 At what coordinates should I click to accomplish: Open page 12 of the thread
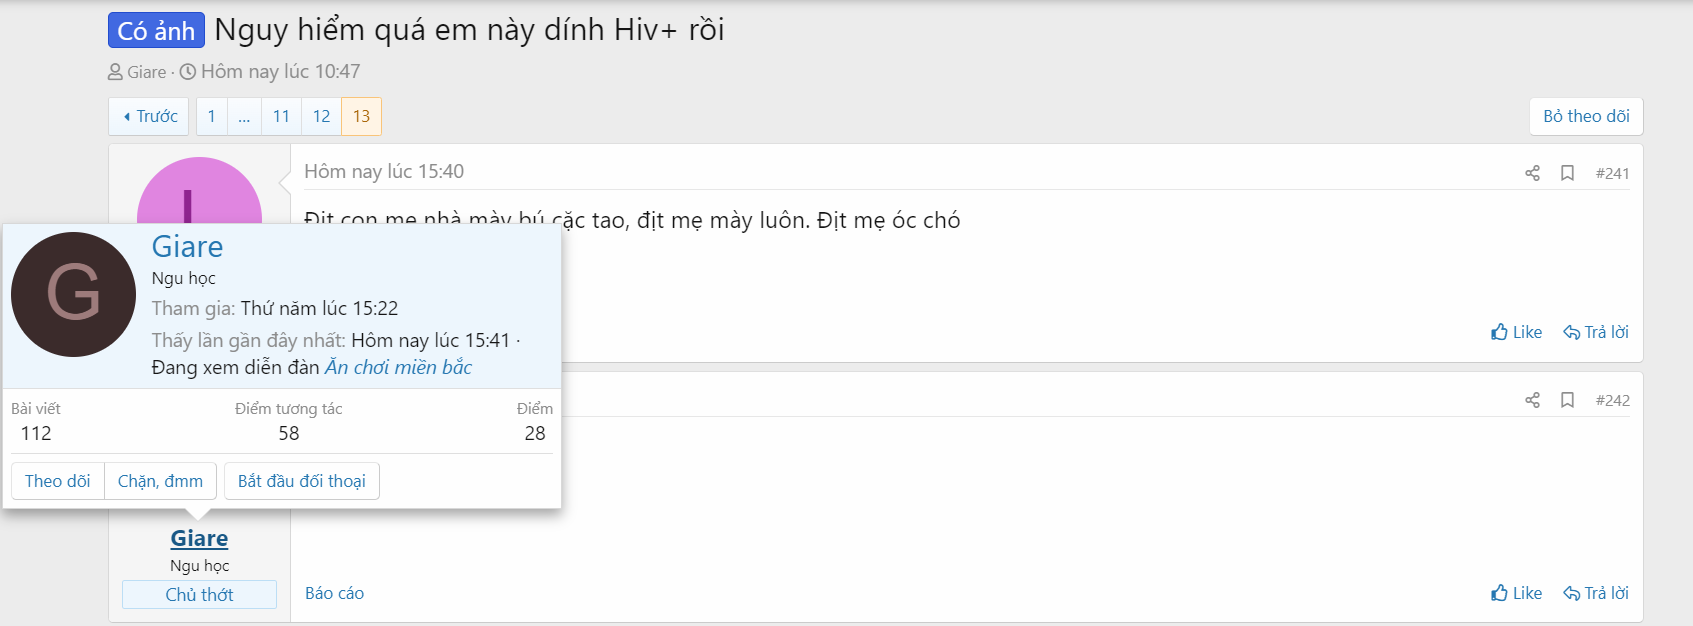[x=321, y=116]
